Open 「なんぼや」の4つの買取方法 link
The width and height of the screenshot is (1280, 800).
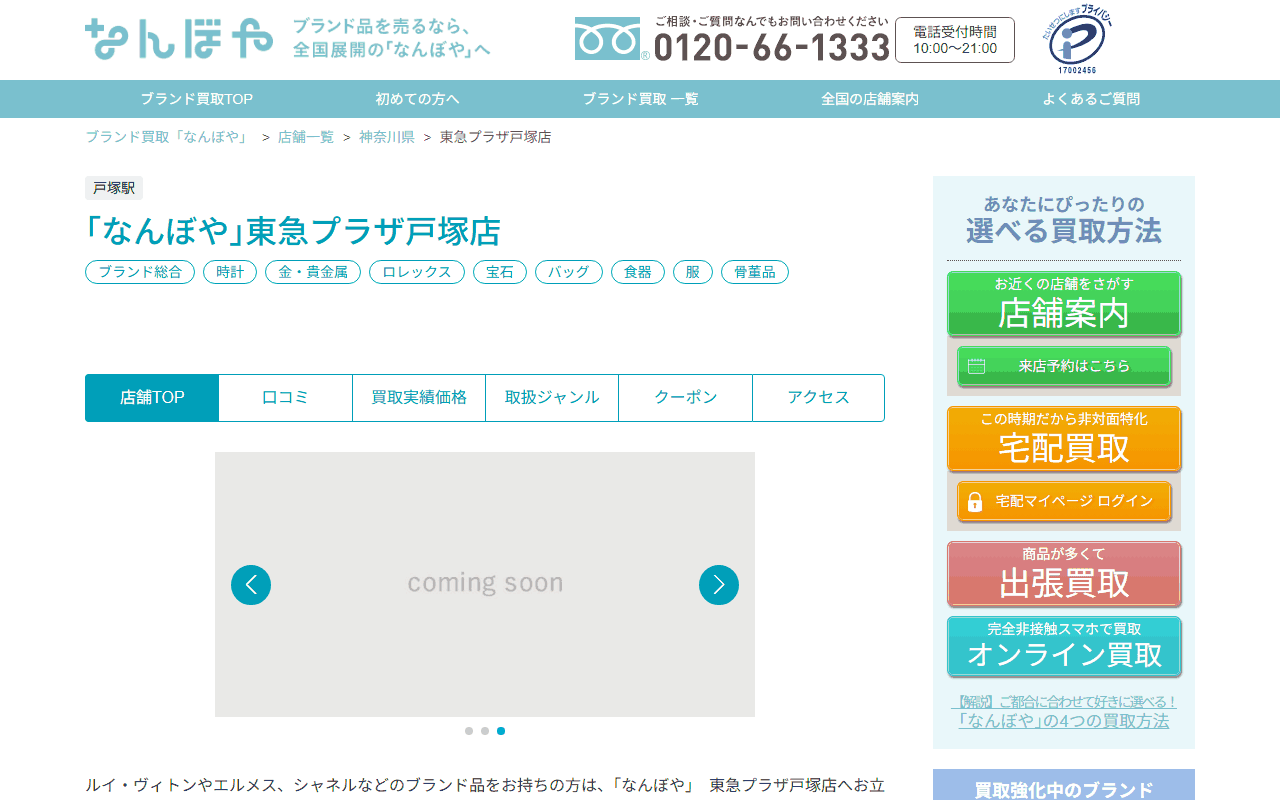click(x=1064, y=720)
